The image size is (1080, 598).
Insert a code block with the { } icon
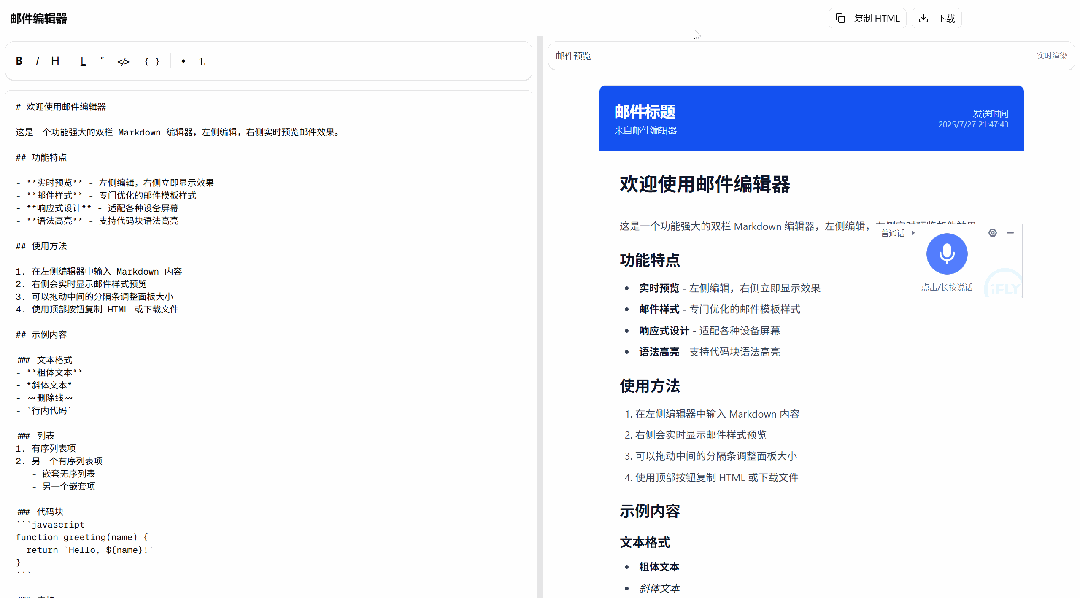152,61
